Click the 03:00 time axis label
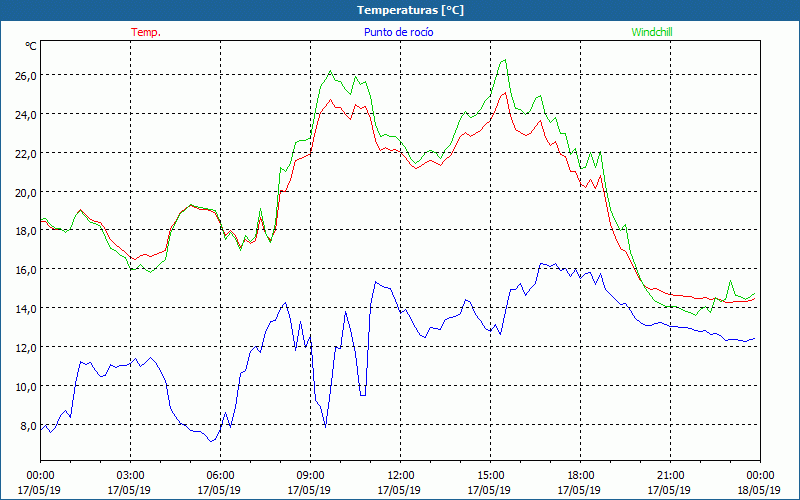The height and width of the screenshot is (500, 800). (x=131, y=476)
